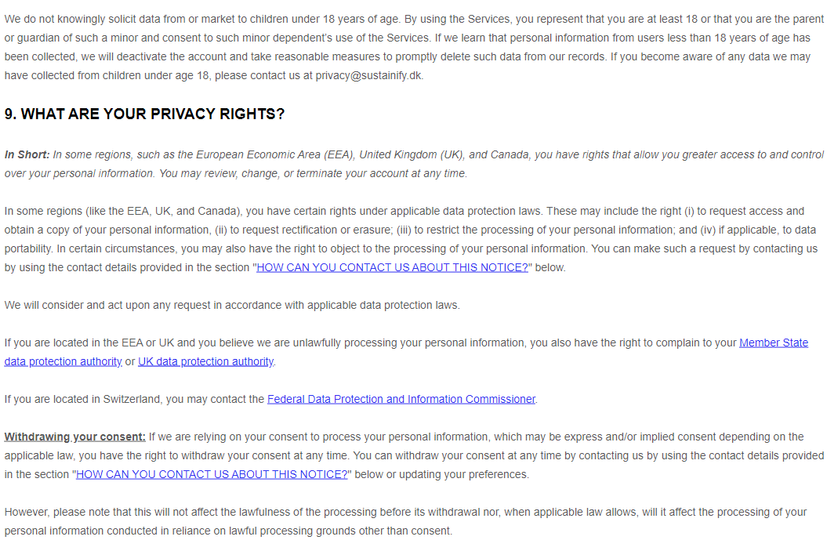Click paragraph starting "However, please note"

(x=406, y=521)
